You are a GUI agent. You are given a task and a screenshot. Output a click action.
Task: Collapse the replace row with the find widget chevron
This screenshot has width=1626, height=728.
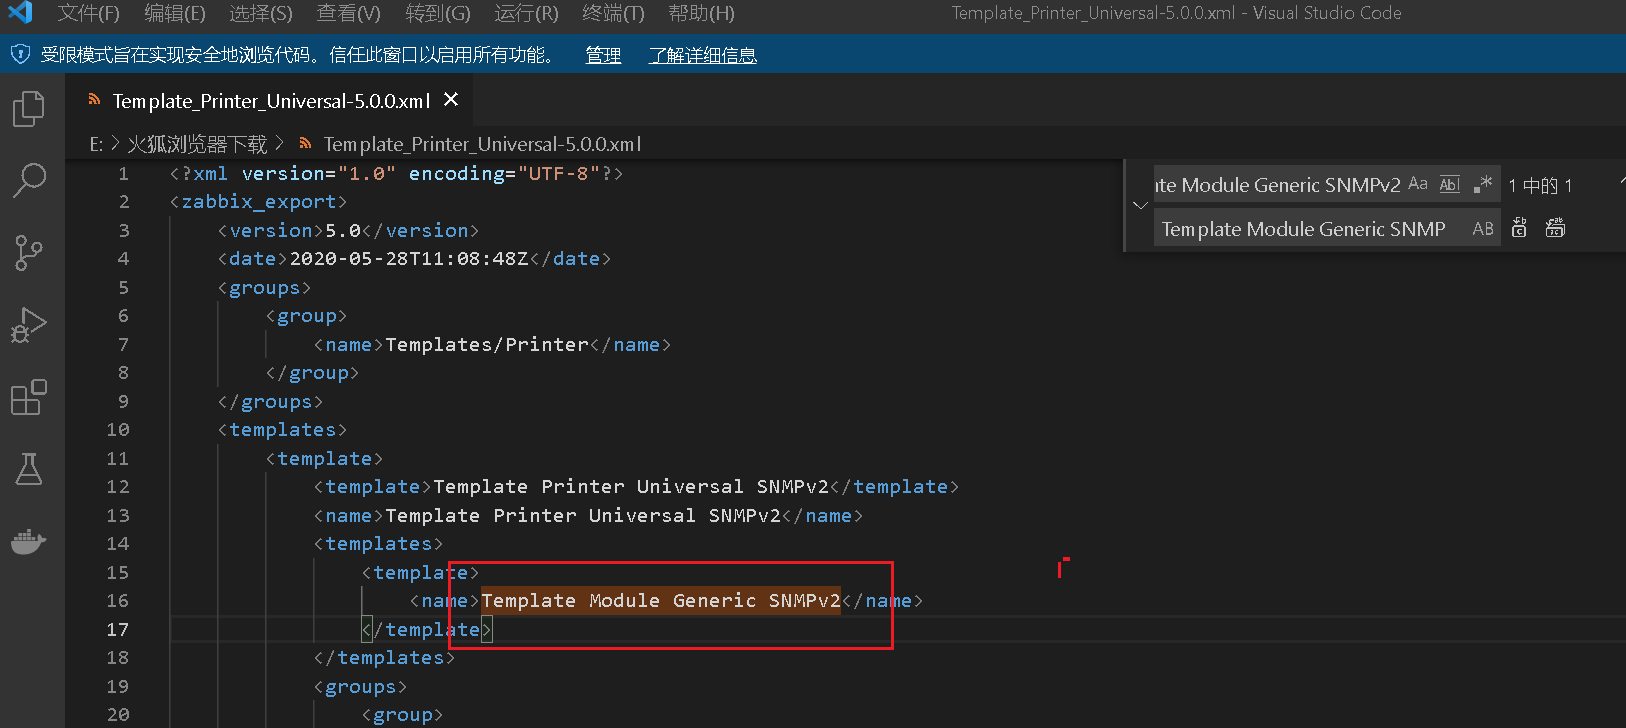tap(1140, 206)
